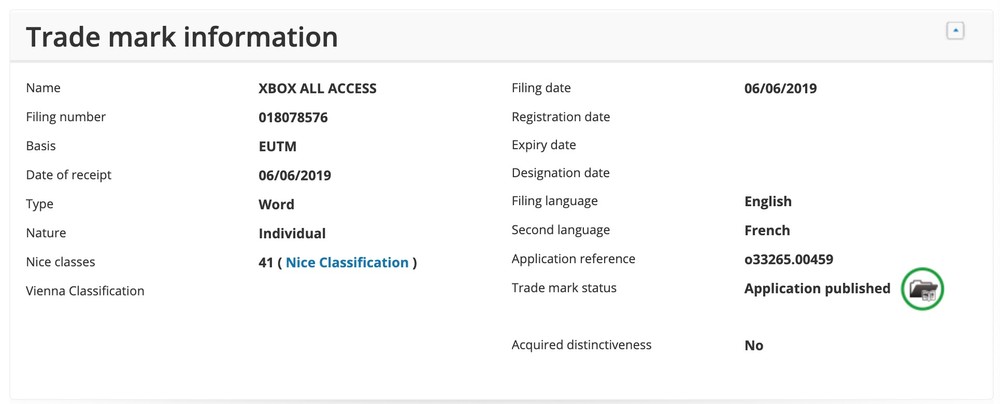This screenshot has width=1000, height=404.
Task: Click the Designation date label
Action: click(560, 173)
